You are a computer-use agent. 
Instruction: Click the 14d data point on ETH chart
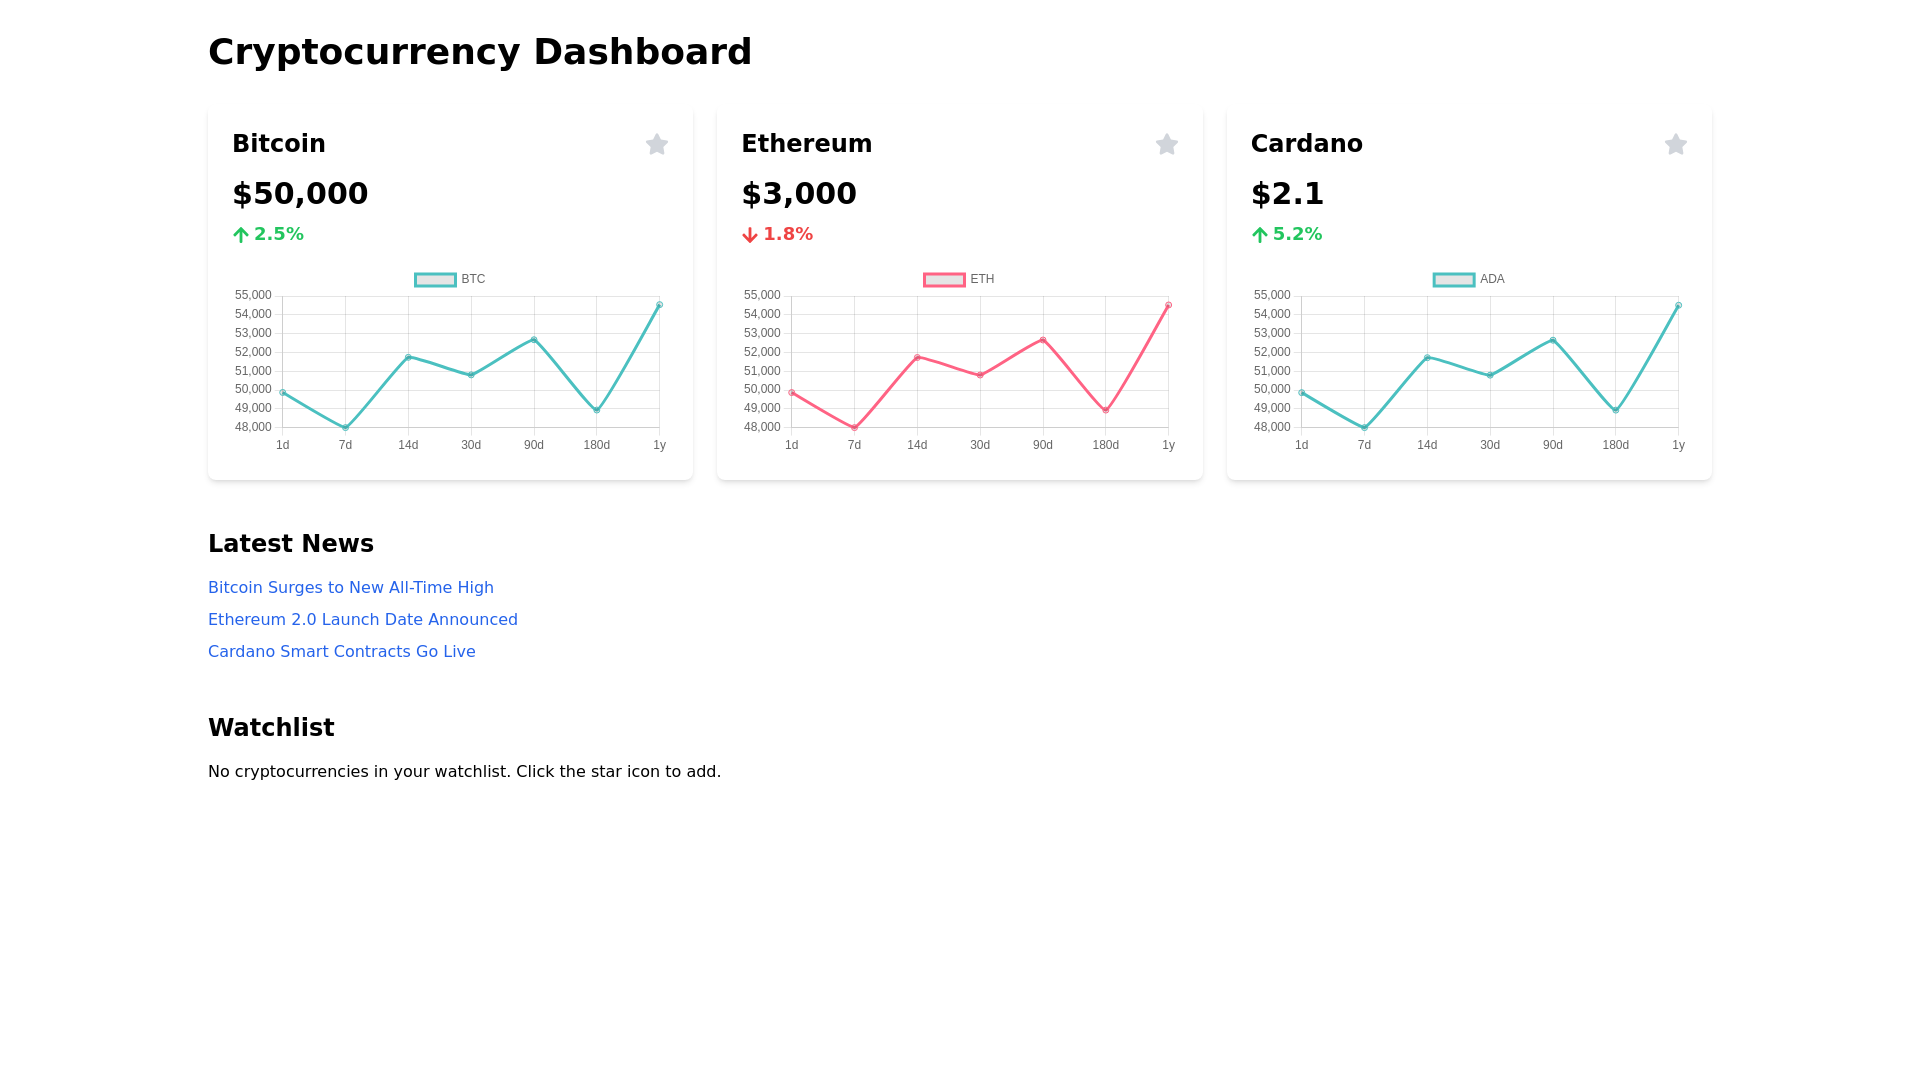(x=917, y=357)
